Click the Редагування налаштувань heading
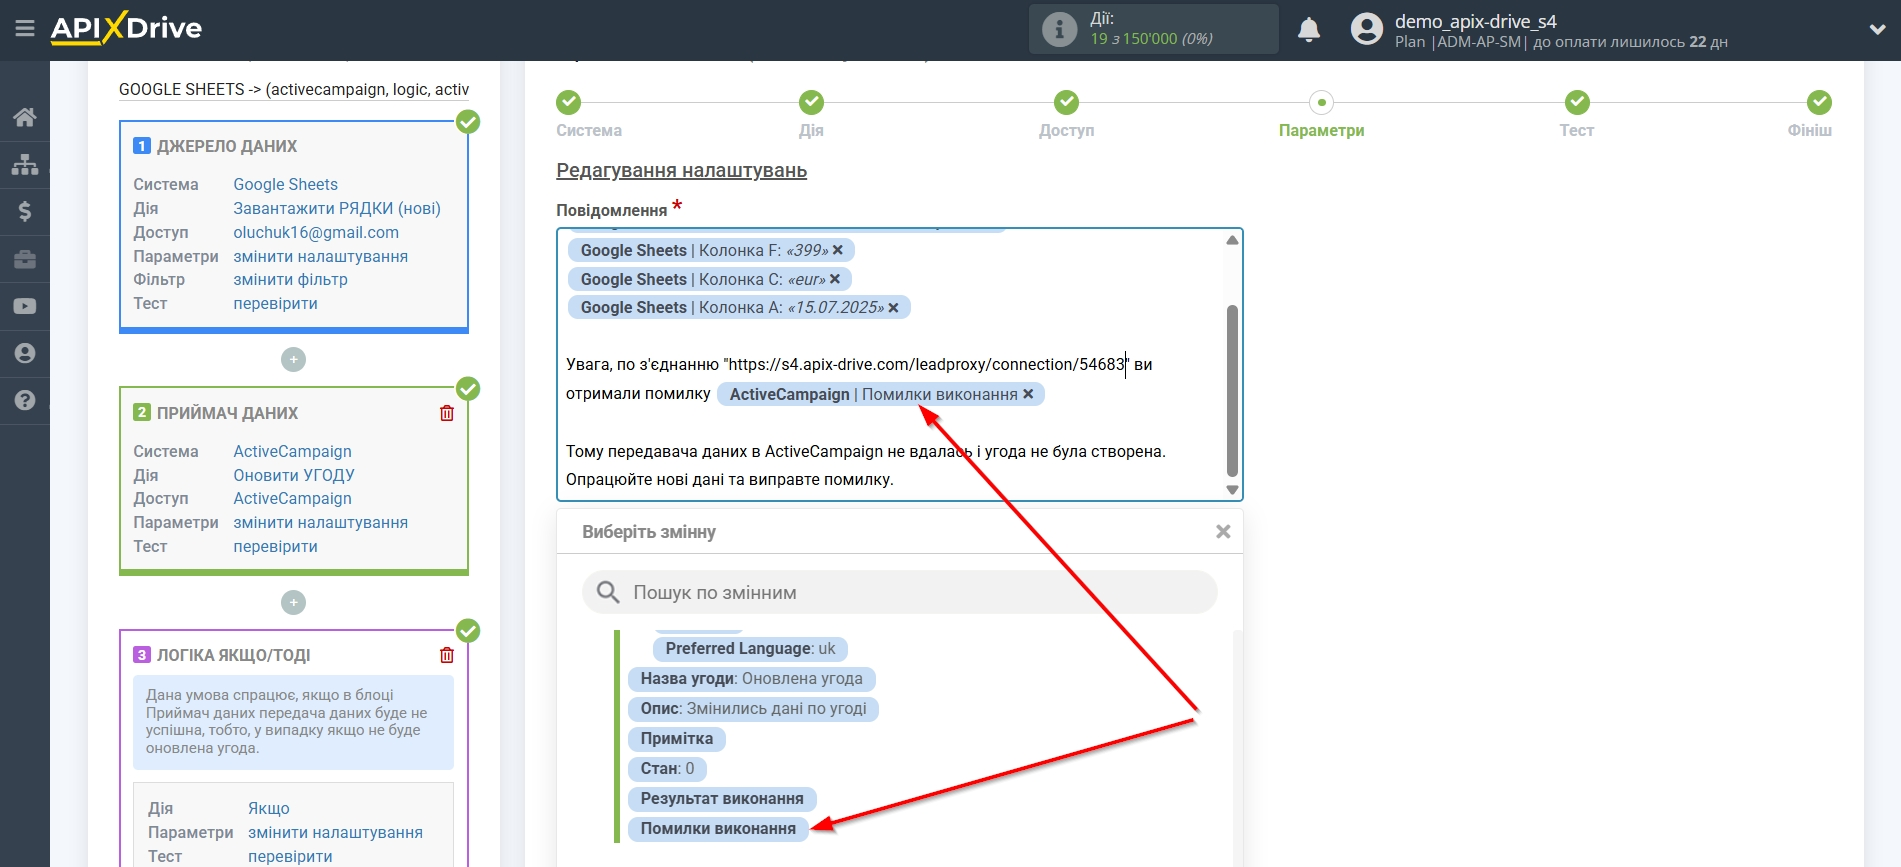 pyautogui.click(x=681, y=170)
